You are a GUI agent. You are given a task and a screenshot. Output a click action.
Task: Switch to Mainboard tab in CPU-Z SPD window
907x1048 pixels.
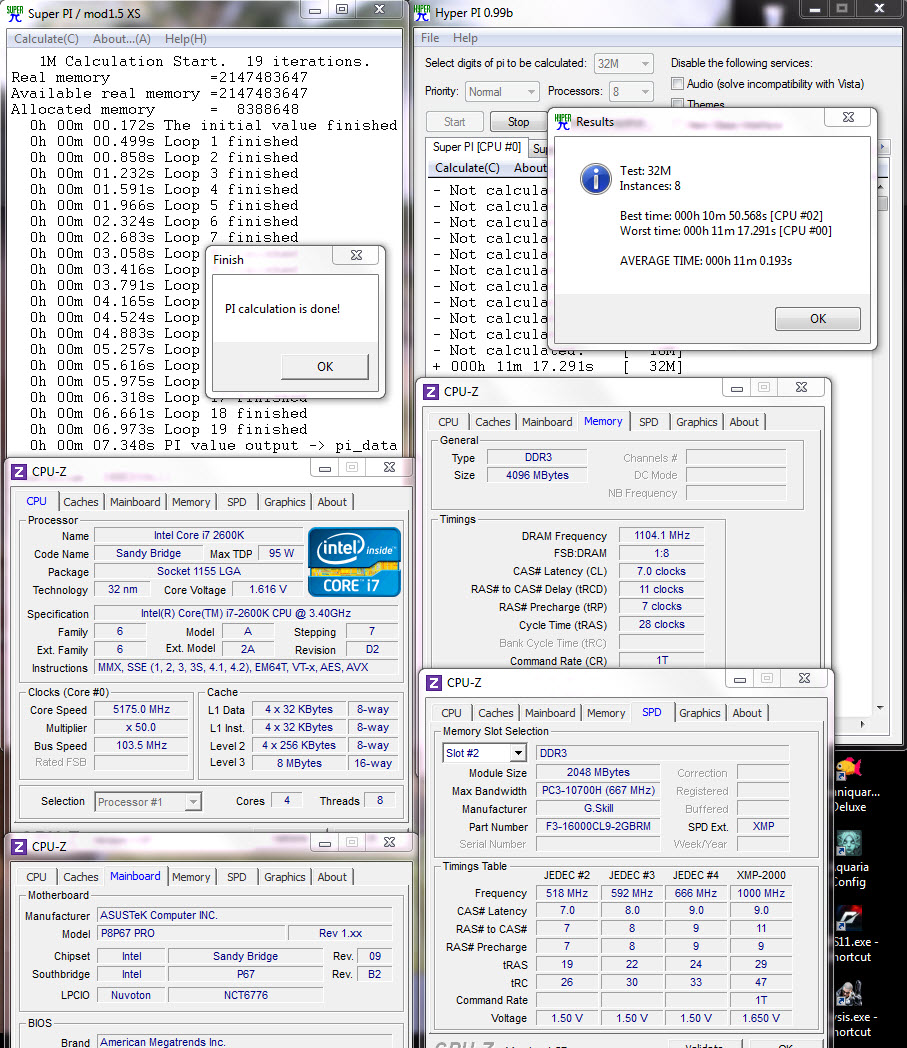pos(550,713)
